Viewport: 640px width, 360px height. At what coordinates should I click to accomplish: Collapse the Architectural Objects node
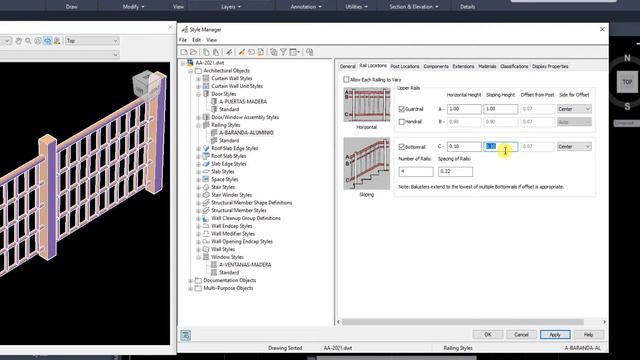(191, 71)
